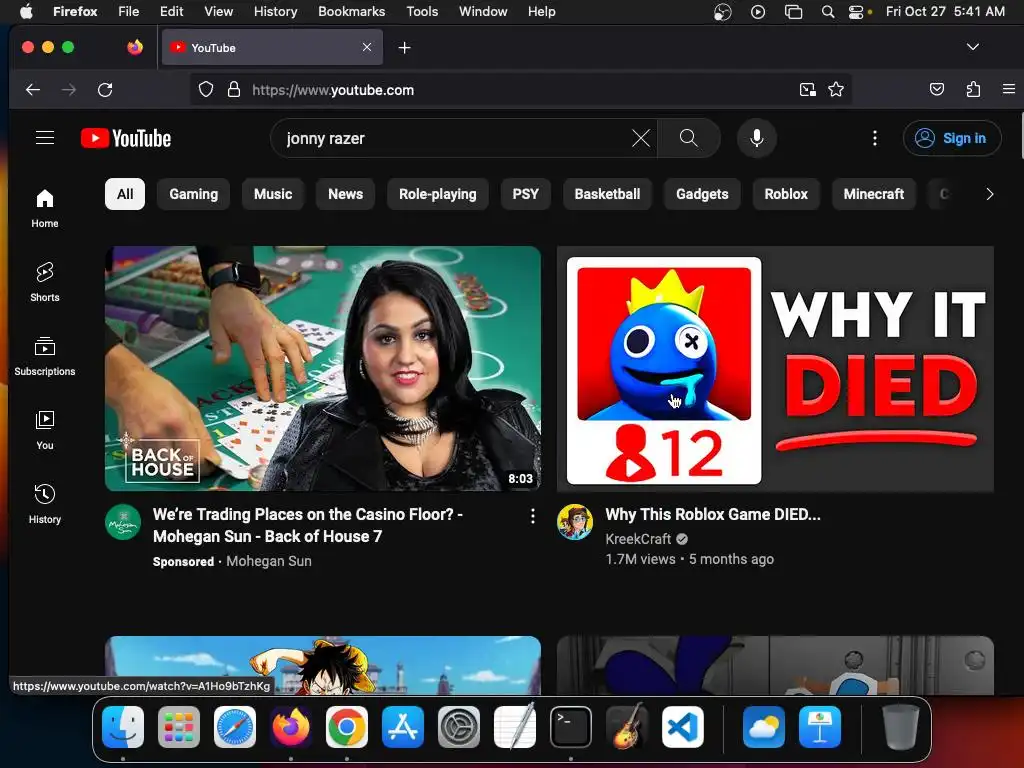Click Why This Roblox Game DIED title
Image resolution: width=1024 pixels, height=768 pixels.
coord(712,514)
